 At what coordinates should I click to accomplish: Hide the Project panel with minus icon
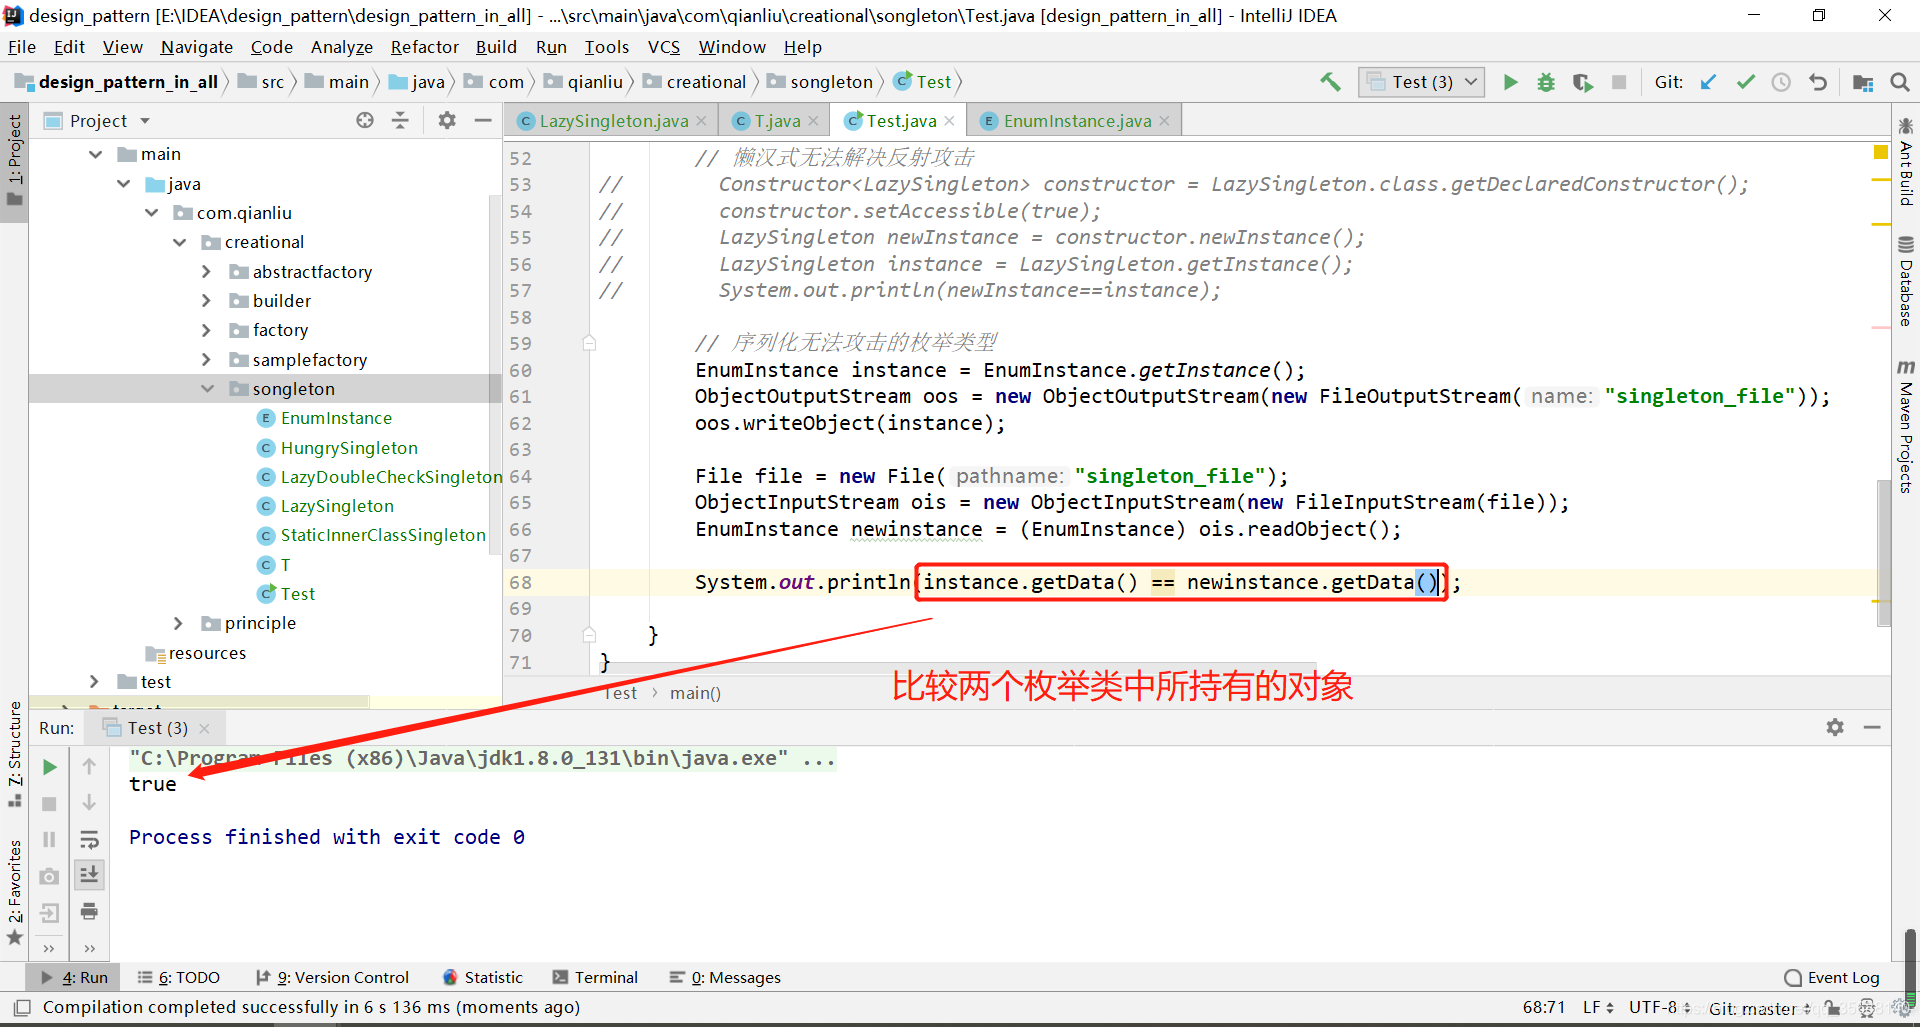[483, 120]
